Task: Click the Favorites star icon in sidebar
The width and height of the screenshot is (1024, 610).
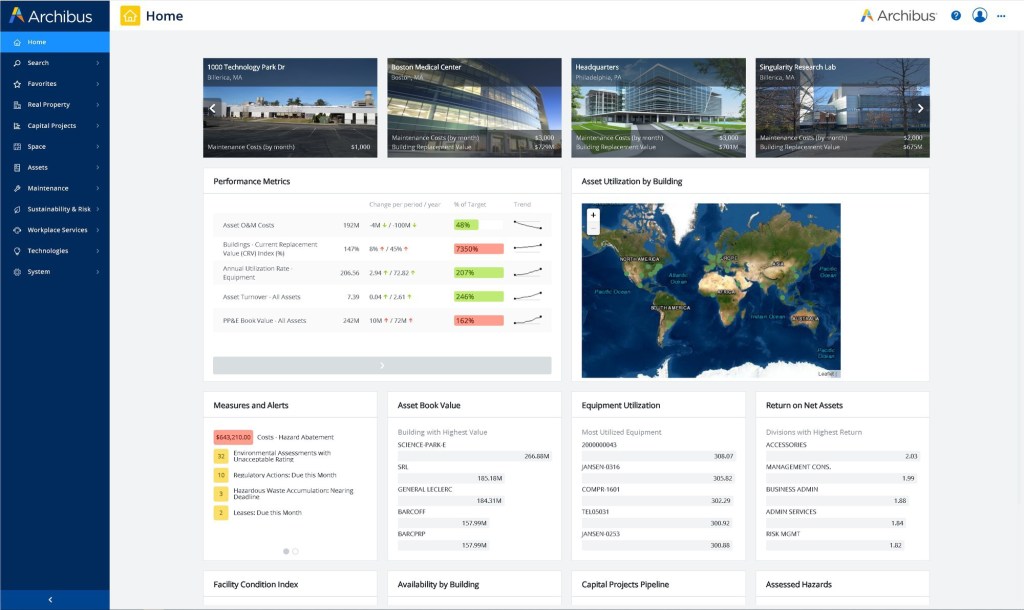Action: [17, 84]
